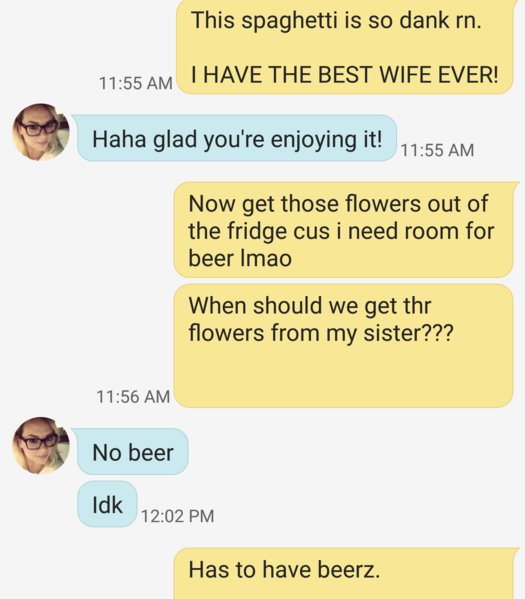The height and width of the screenshot is (599, 525).
Task: Click the 11:56 AM timestamp
Action: point(133,396)
